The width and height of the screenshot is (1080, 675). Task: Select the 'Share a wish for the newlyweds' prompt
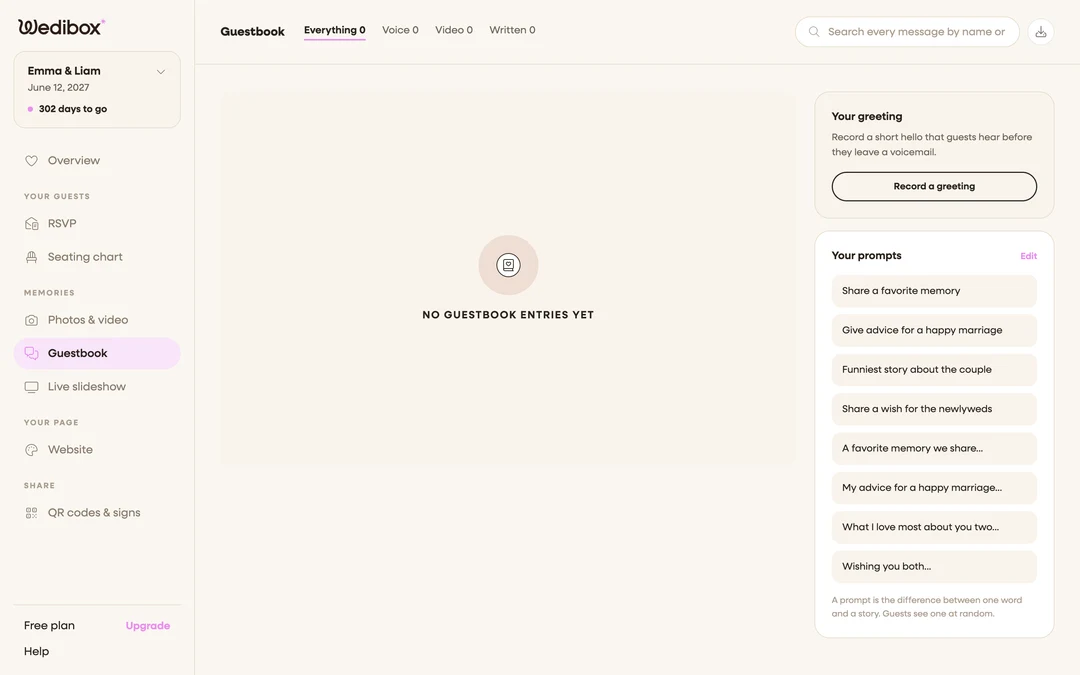coord(934,409)
